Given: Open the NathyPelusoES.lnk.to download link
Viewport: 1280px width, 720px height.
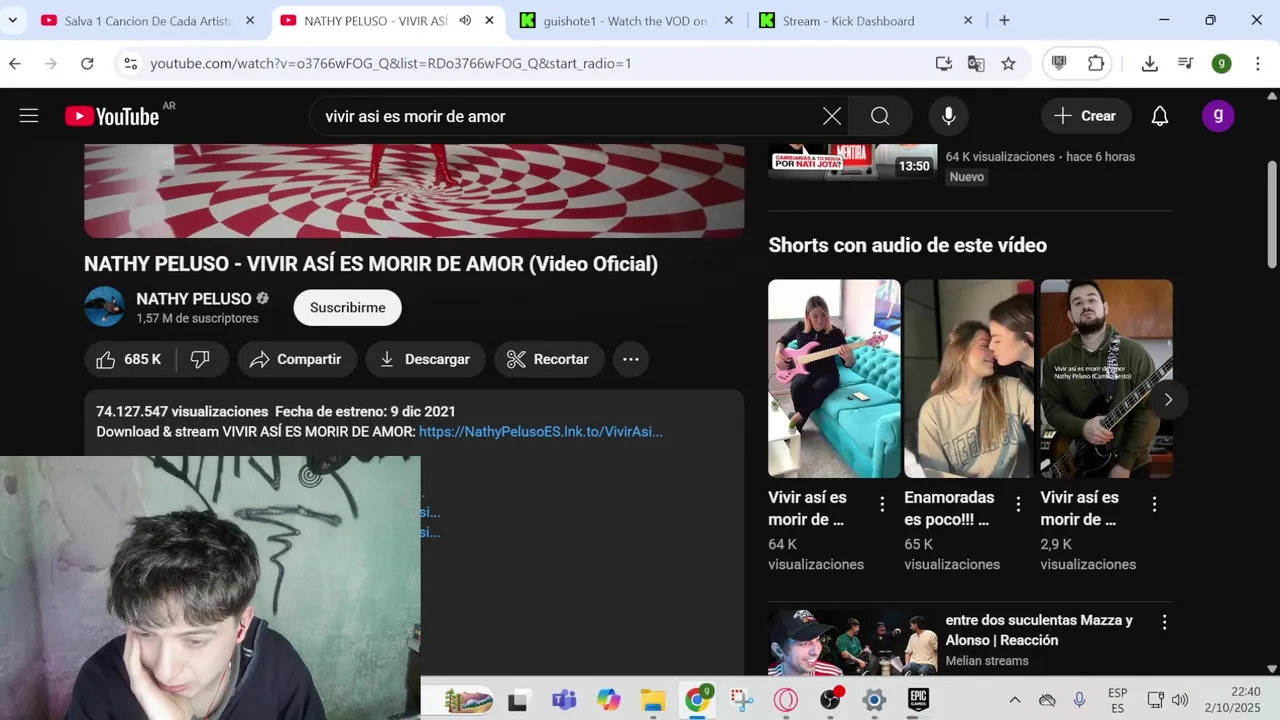Looking at the screenshot, I should point(541,432).
